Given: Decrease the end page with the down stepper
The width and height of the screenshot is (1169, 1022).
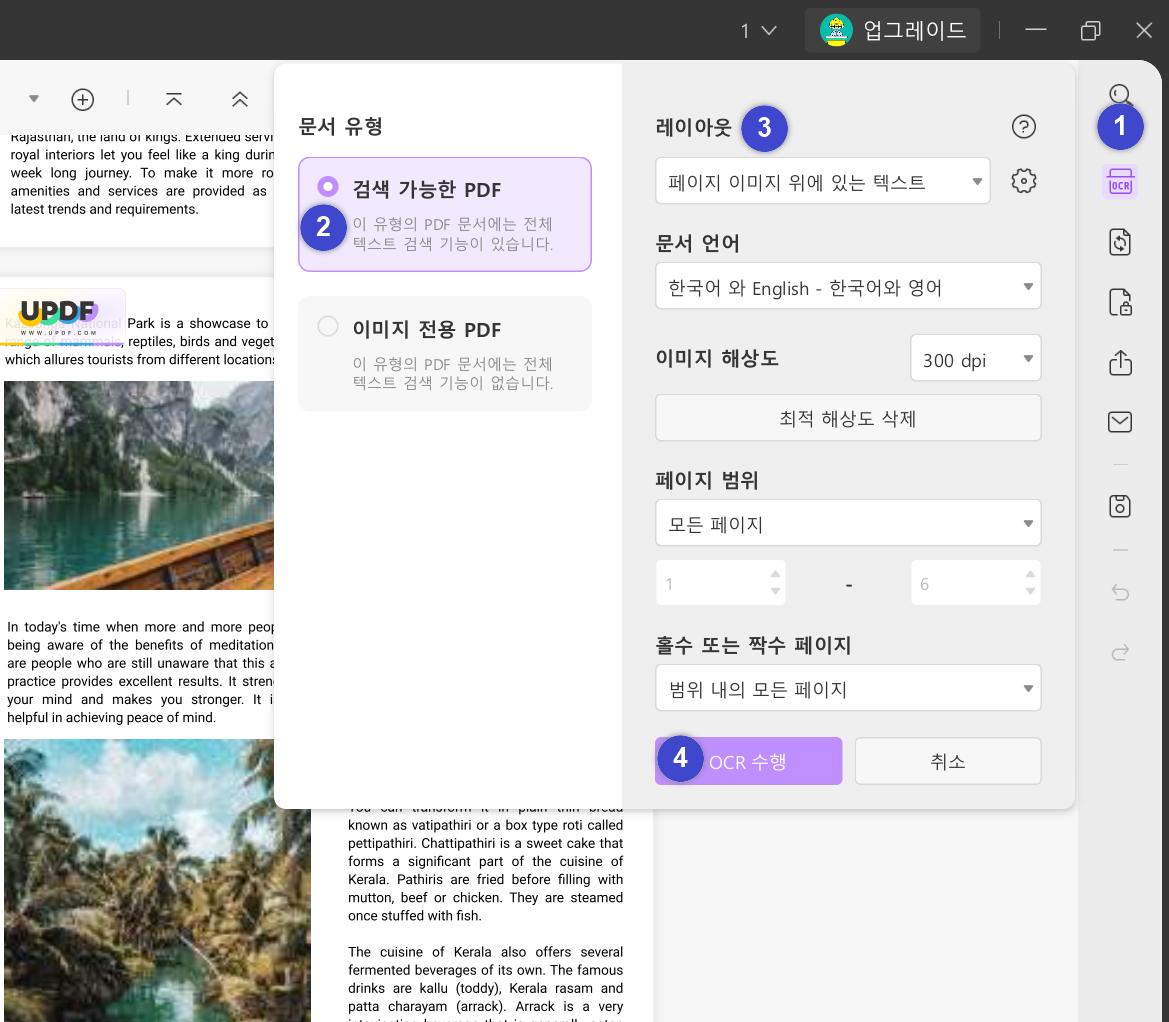Looking at the screenshot, I should pos(1030,591).
